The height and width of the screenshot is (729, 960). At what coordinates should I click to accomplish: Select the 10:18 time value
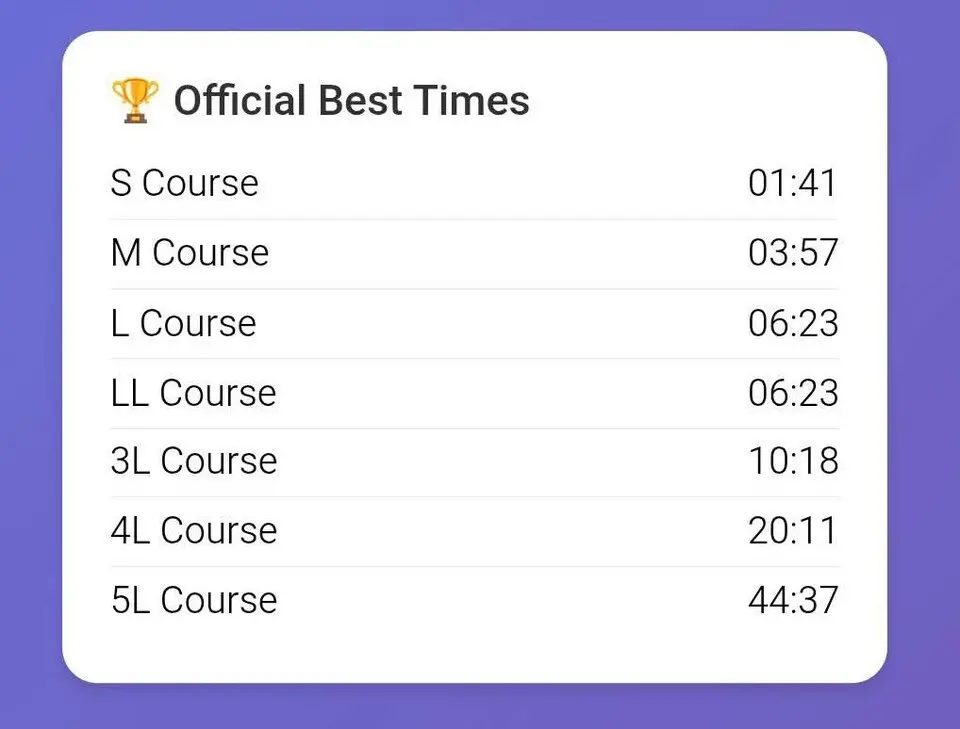[792, 461]
